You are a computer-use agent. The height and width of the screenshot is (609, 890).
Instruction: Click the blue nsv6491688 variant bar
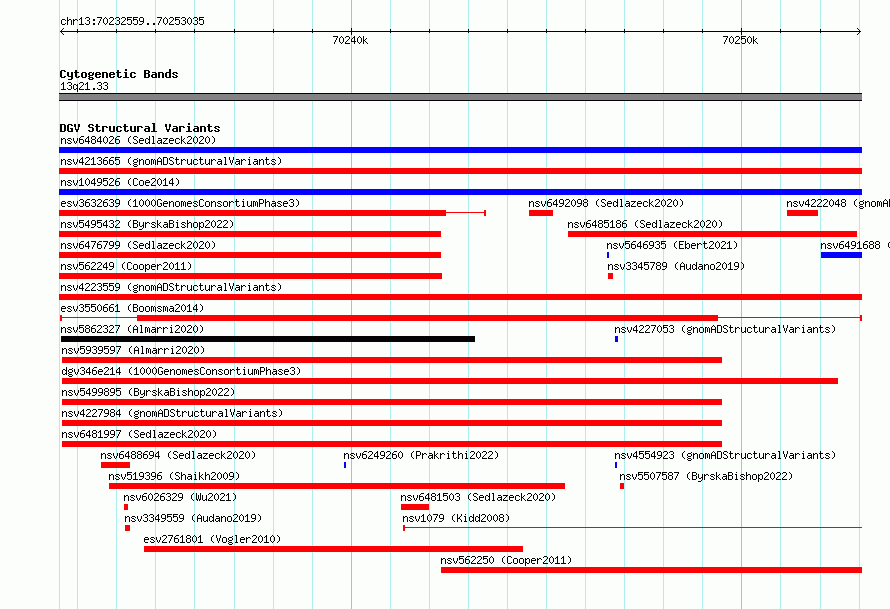[x=841, y=255]
